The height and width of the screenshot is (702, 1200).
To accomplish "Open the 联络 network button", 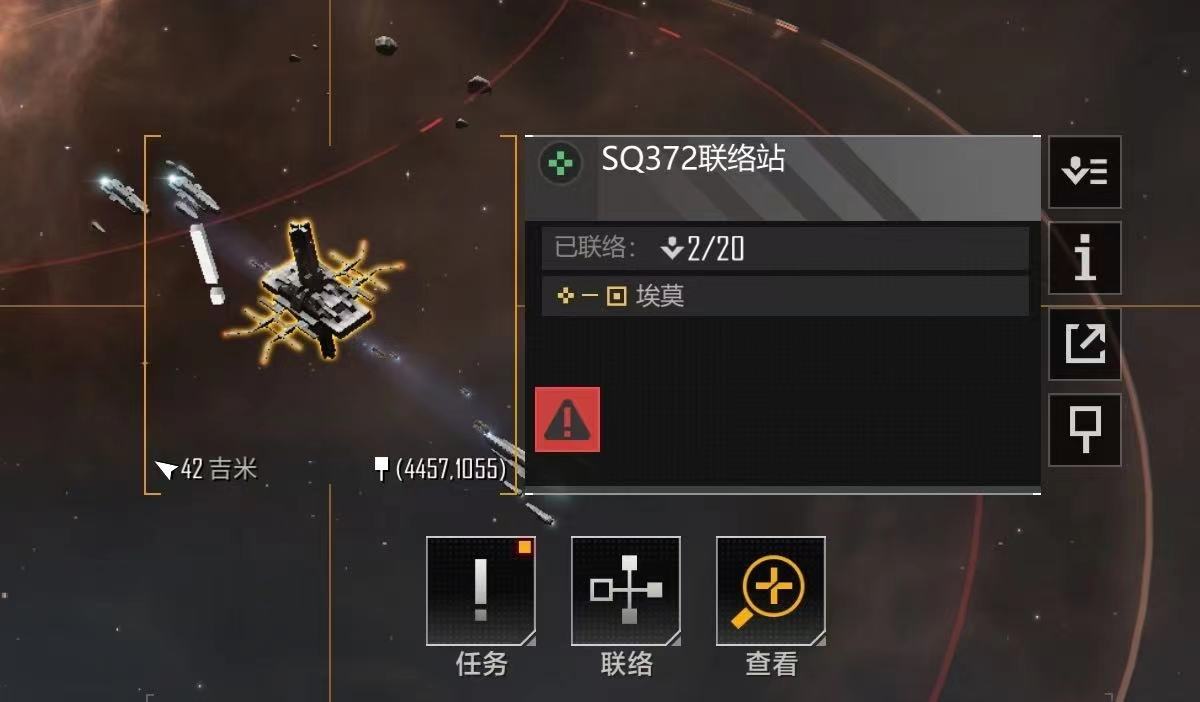I will [626, 591].
